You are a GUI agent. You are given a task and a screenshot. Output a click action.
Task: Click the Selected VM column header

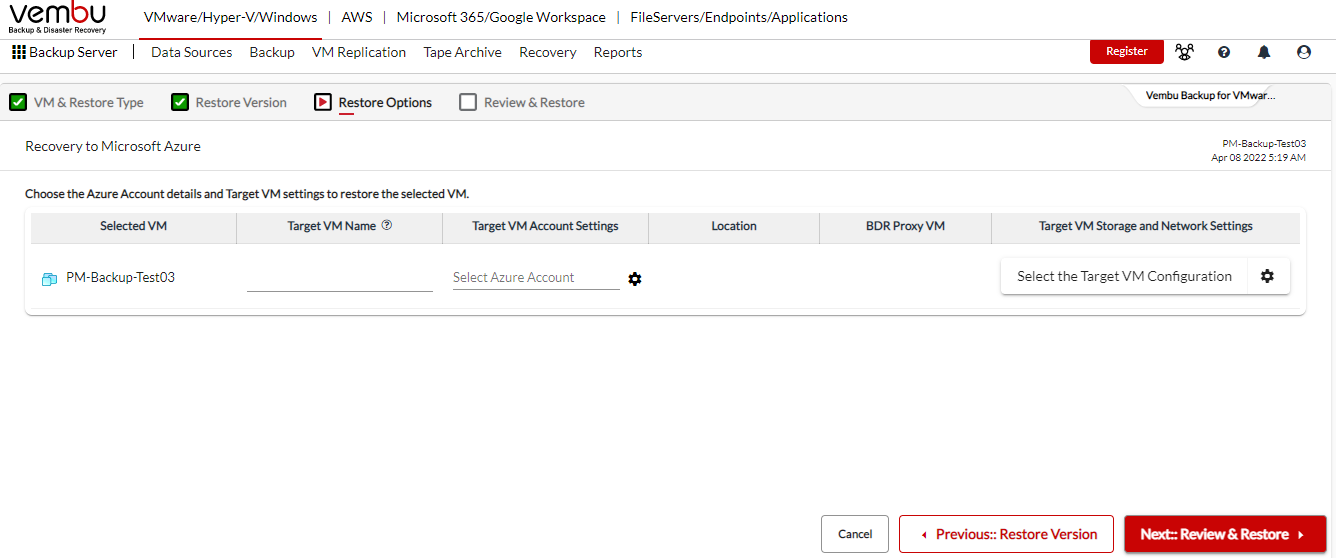tap(133, 226)
